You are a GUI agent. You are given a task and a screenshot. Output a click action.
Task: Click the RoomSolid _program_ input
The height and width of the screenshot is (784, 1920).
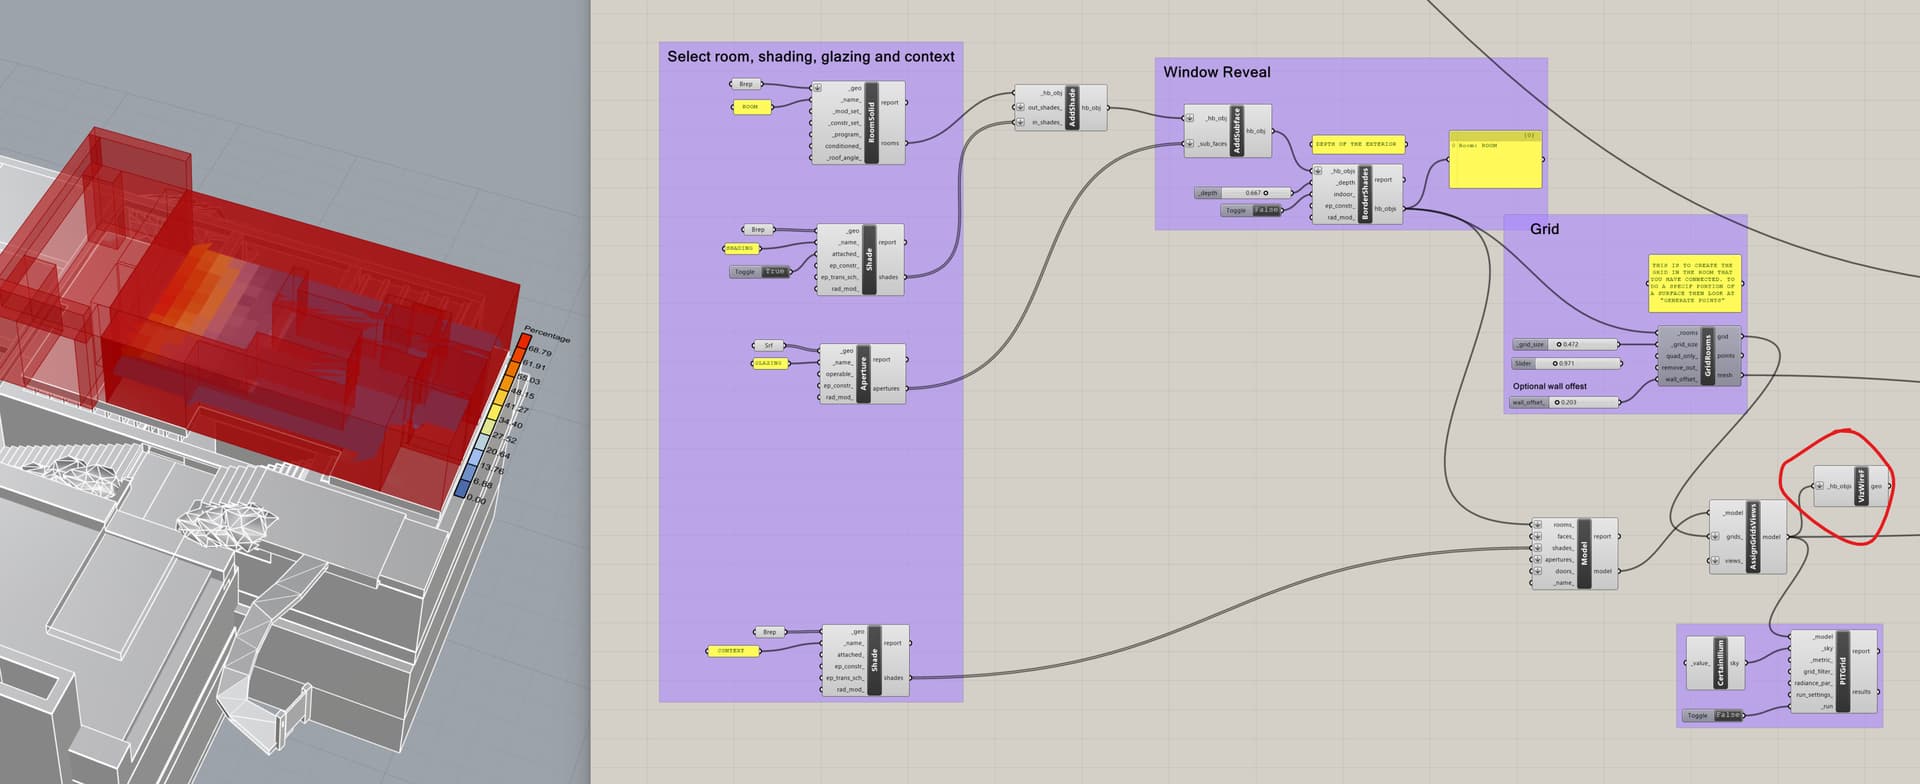846,134
